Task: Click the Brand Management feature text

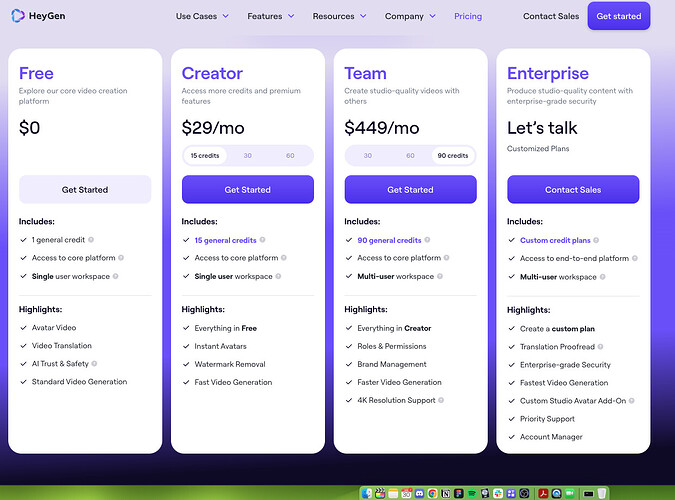Action: (392, 364)
